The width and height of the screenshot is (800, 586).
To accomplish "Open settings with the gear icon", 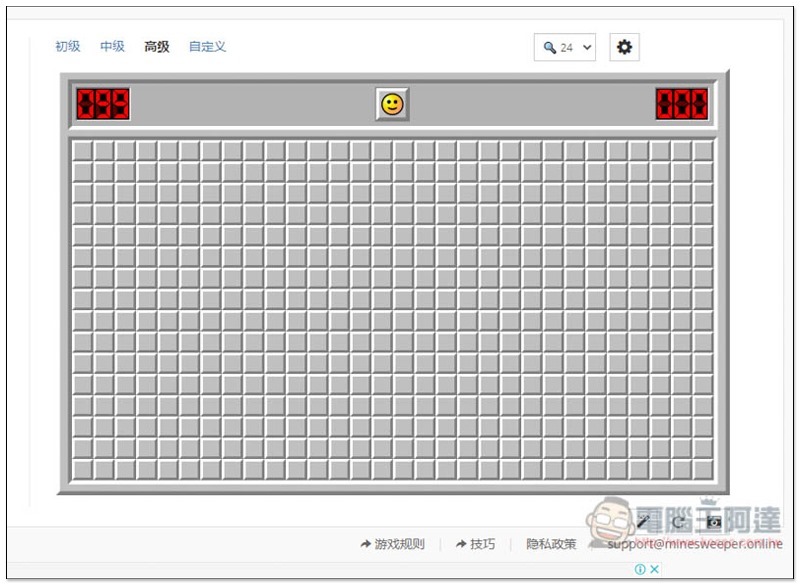I will pyautogui.click(x=624, y=47).
